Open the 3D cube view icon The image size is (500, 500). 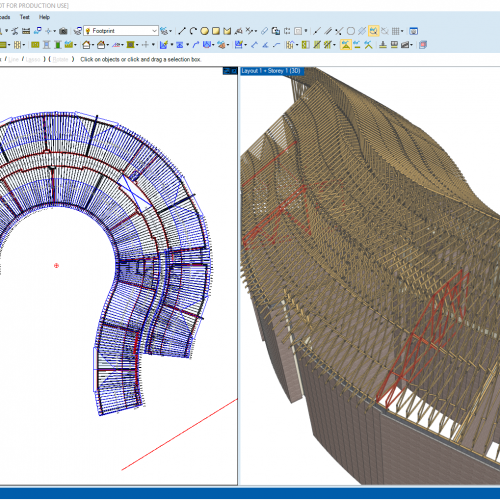click(x=423, y=45)
